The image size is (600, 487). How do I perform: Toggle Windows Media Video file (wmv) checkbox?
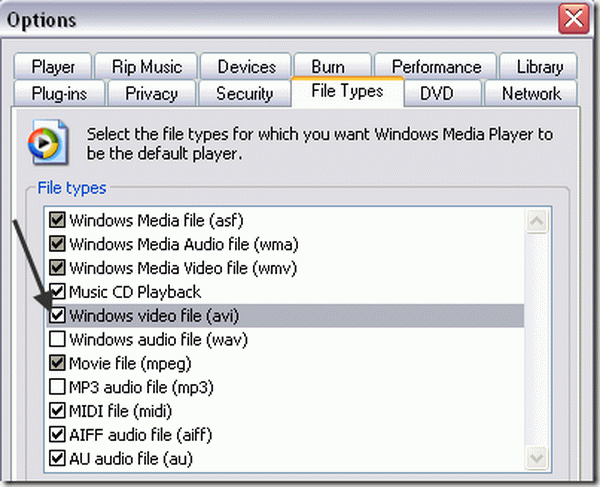click(x=58, y=268)
